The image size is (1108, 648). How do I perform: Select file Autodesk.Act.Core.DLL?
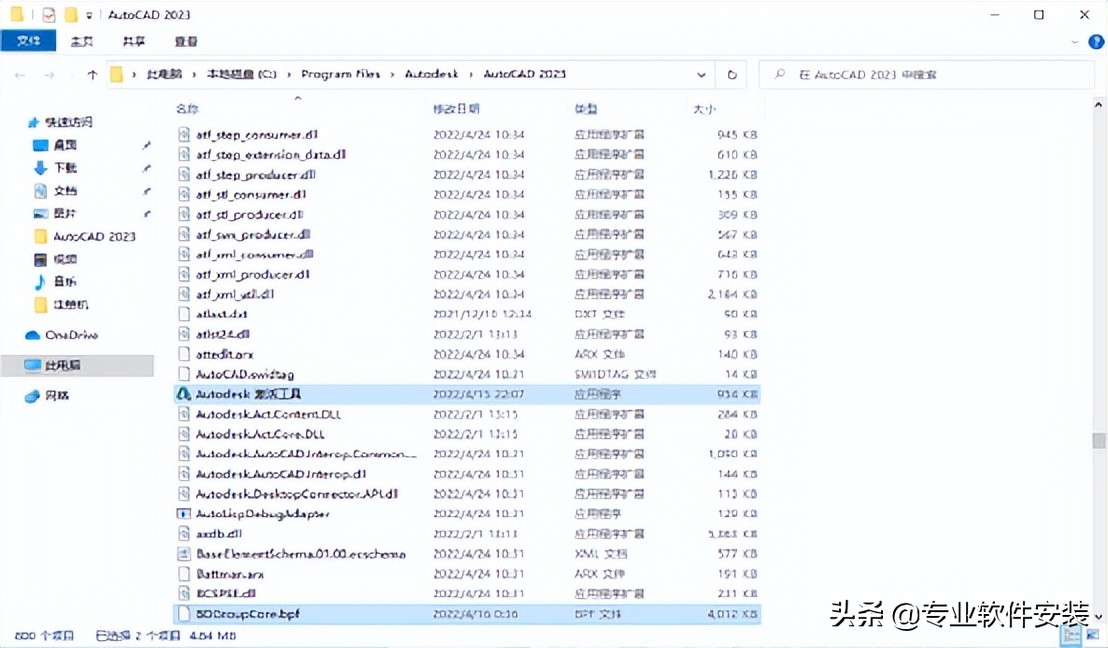(260, 434)
